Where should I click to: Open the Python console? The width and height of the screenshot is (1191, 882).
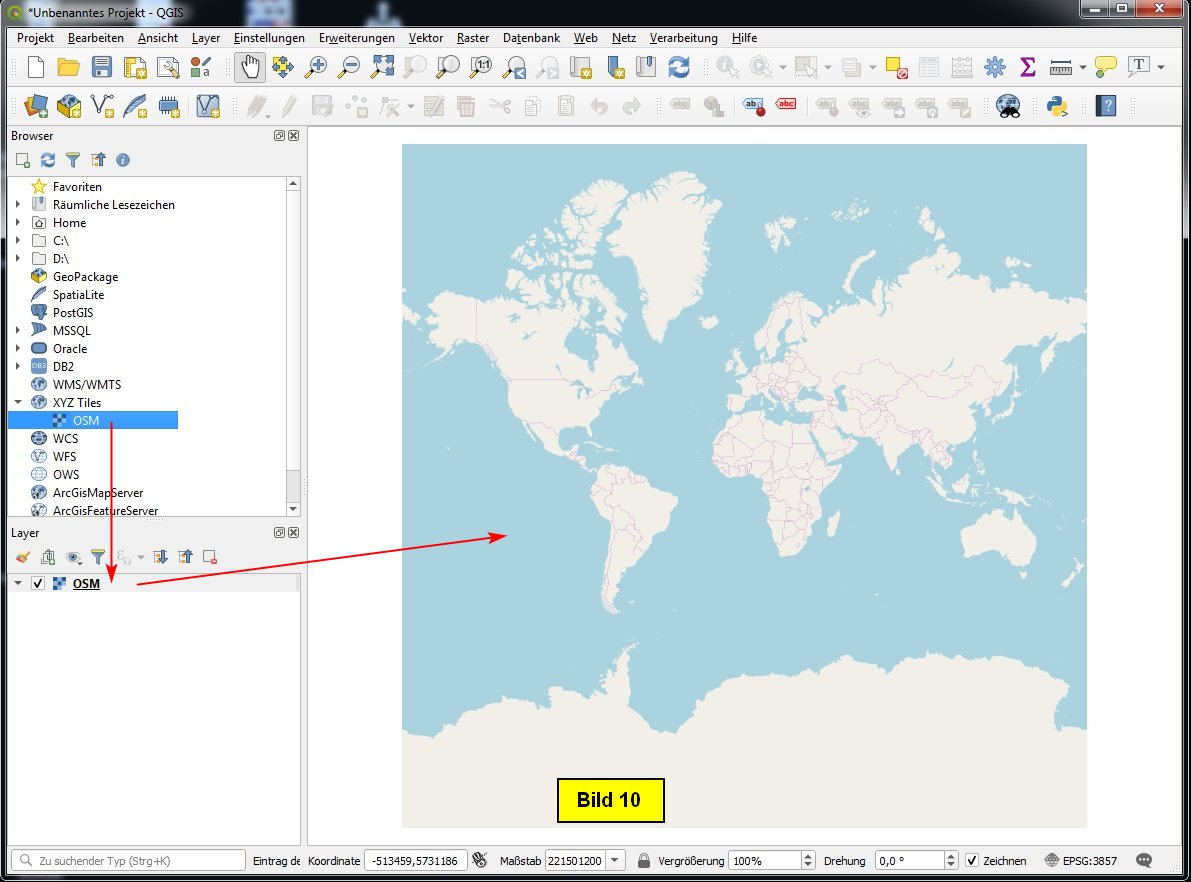[1058, 105]
